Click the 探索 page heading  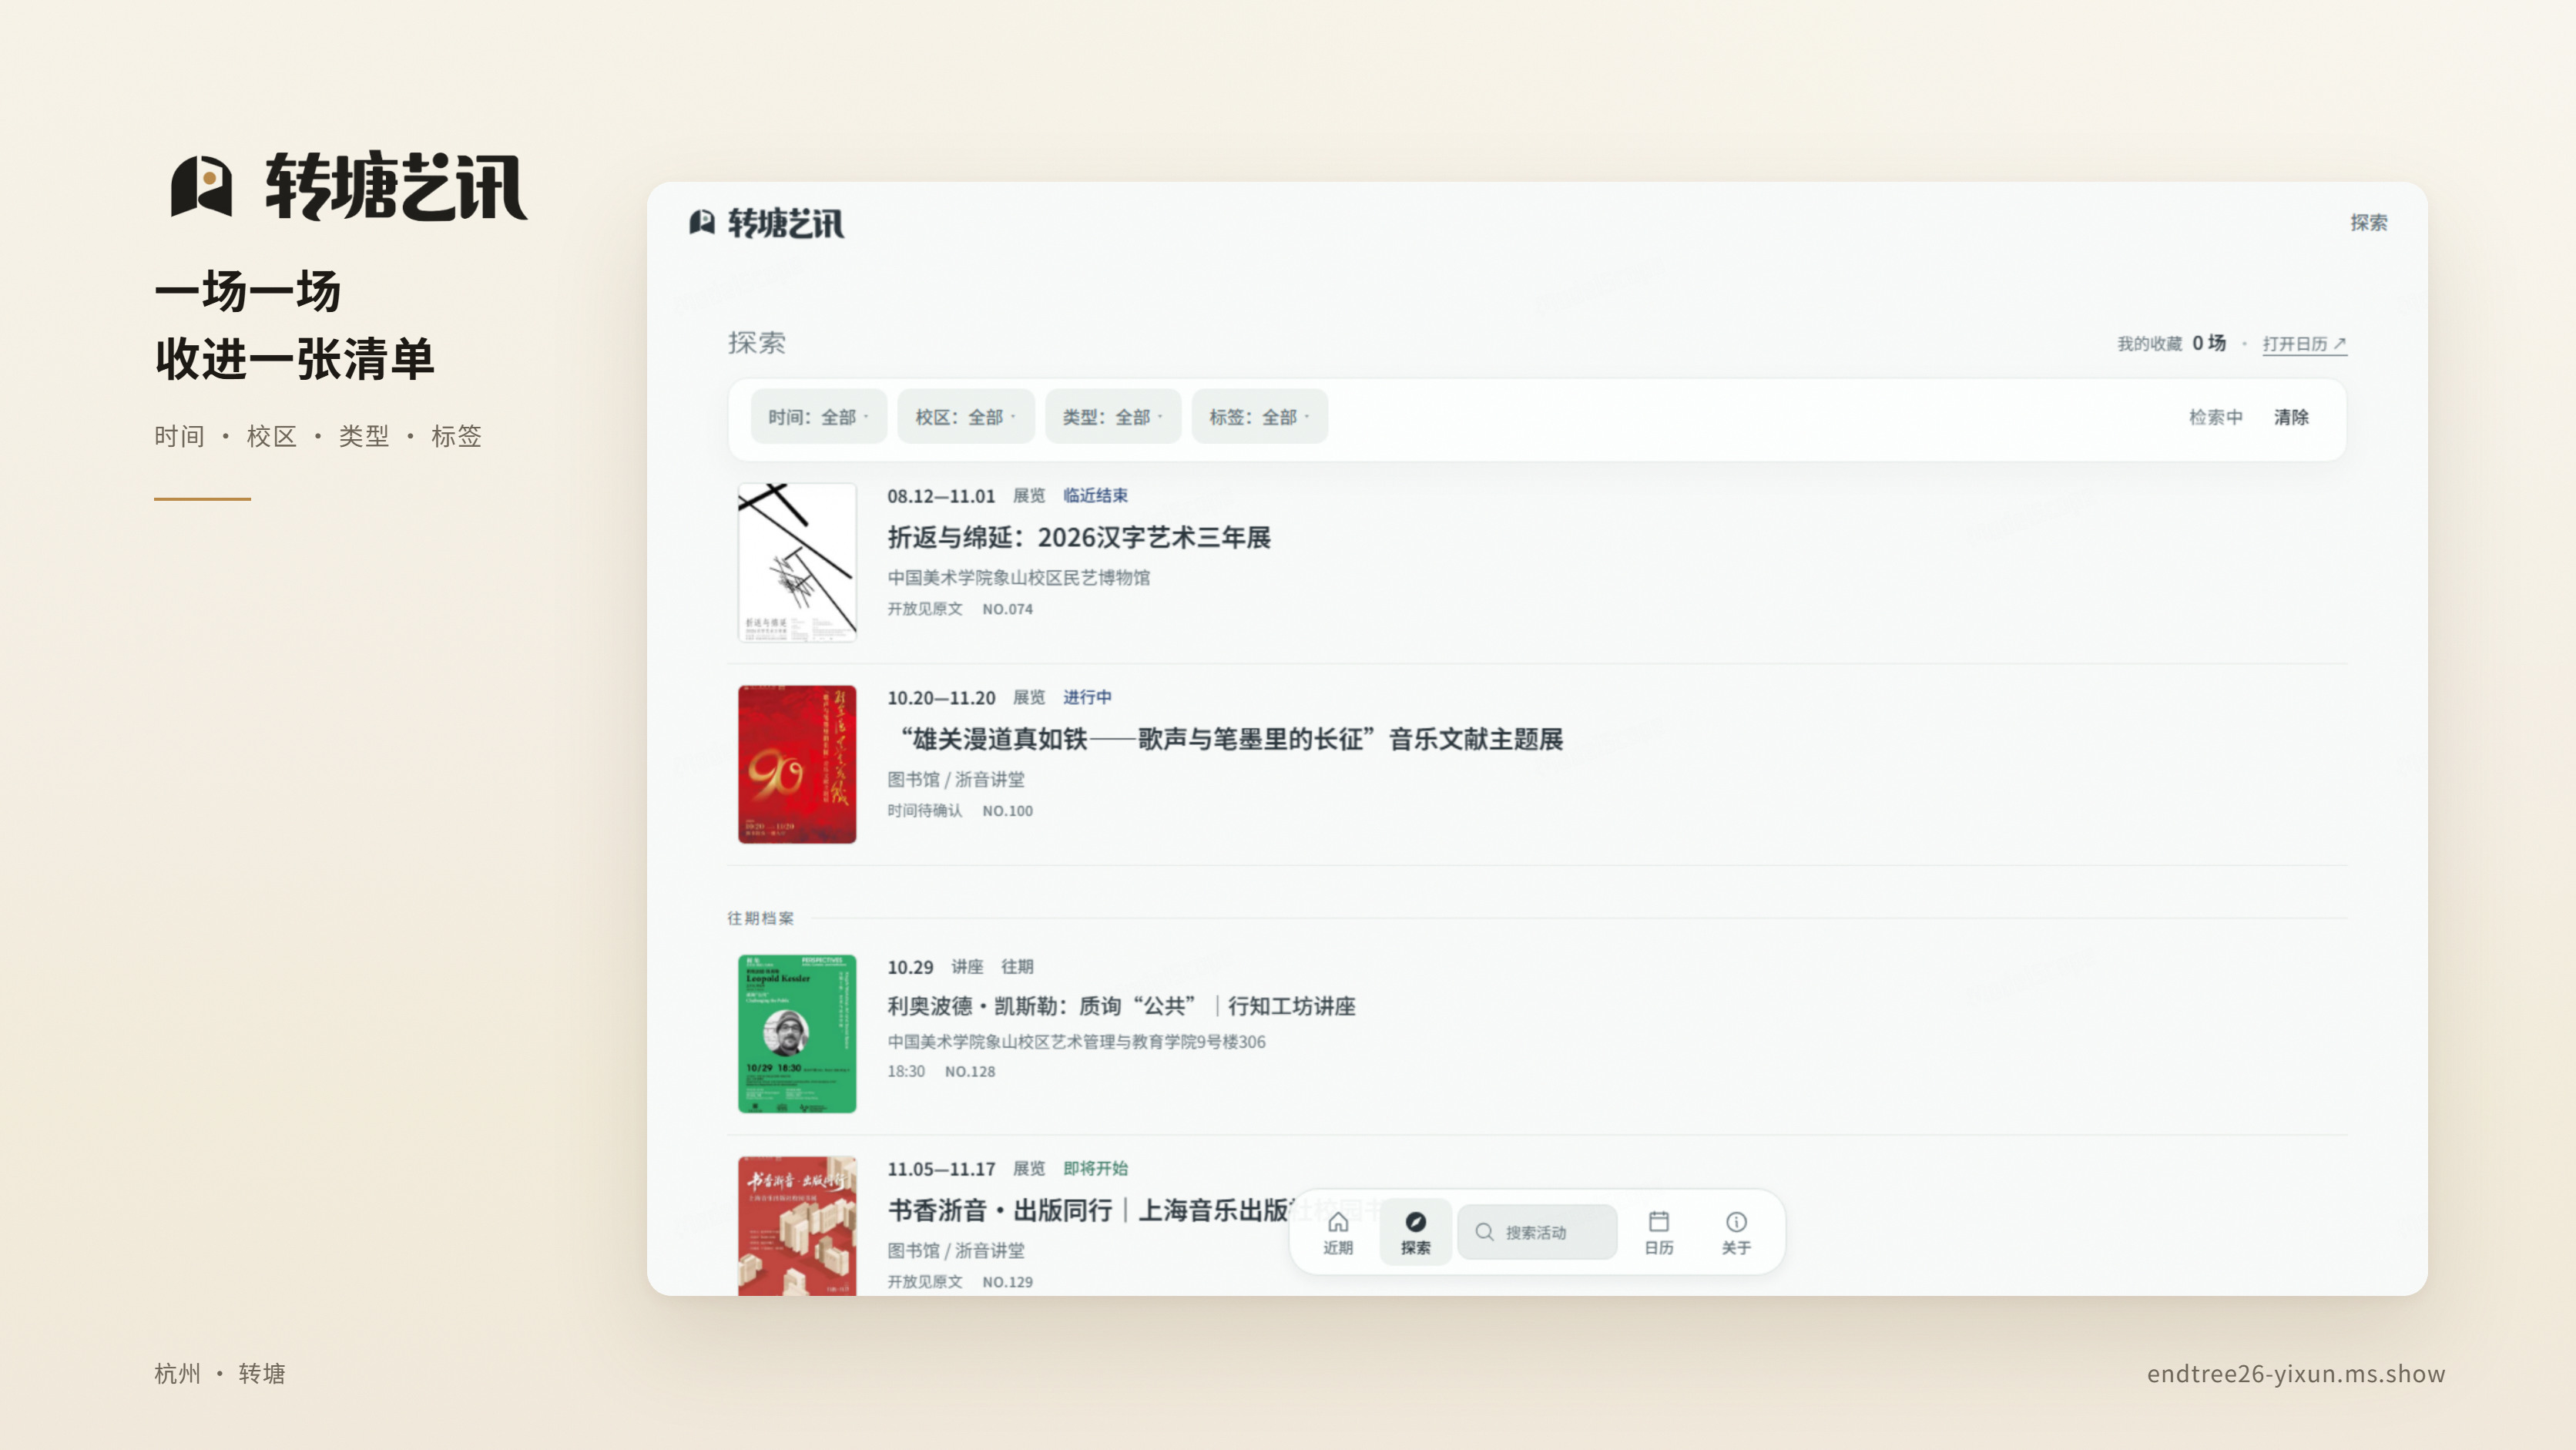click(757, 343)
